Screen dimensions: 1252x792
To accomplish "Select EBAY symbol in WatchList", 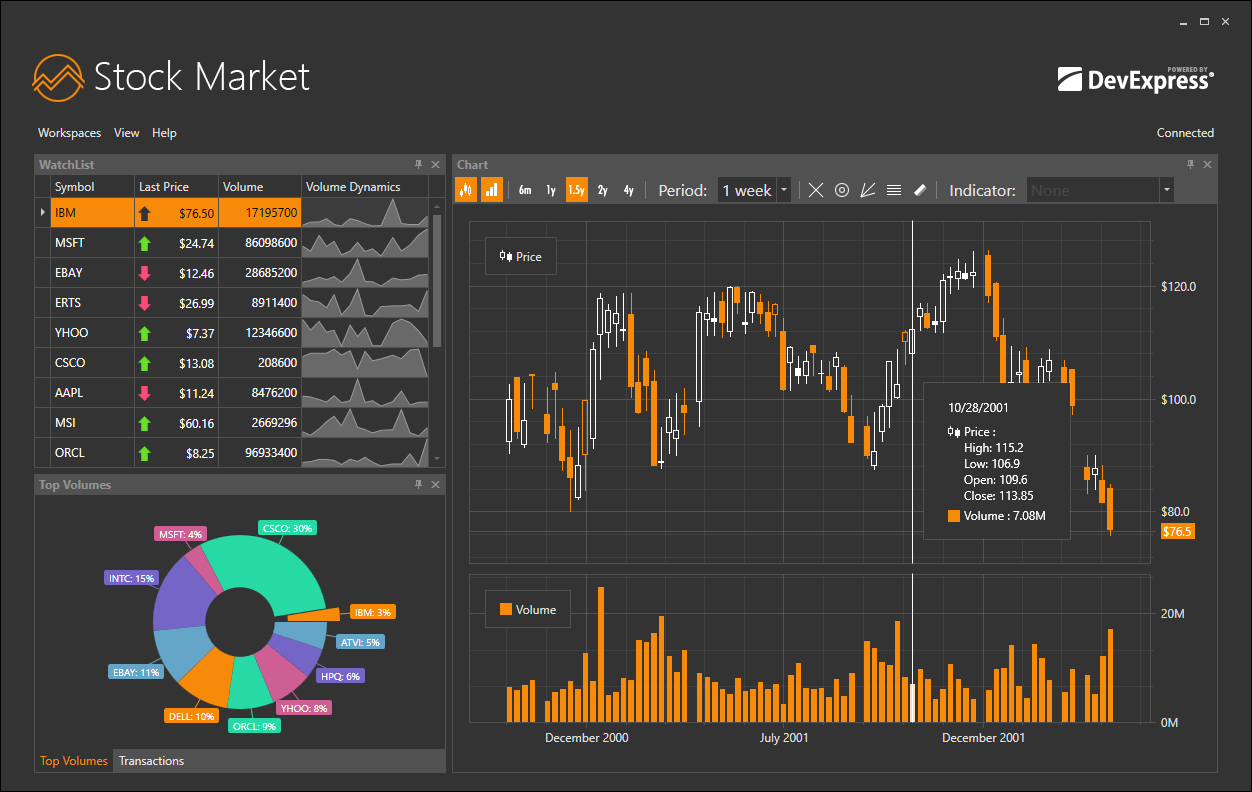I will (x=69, y=273).
